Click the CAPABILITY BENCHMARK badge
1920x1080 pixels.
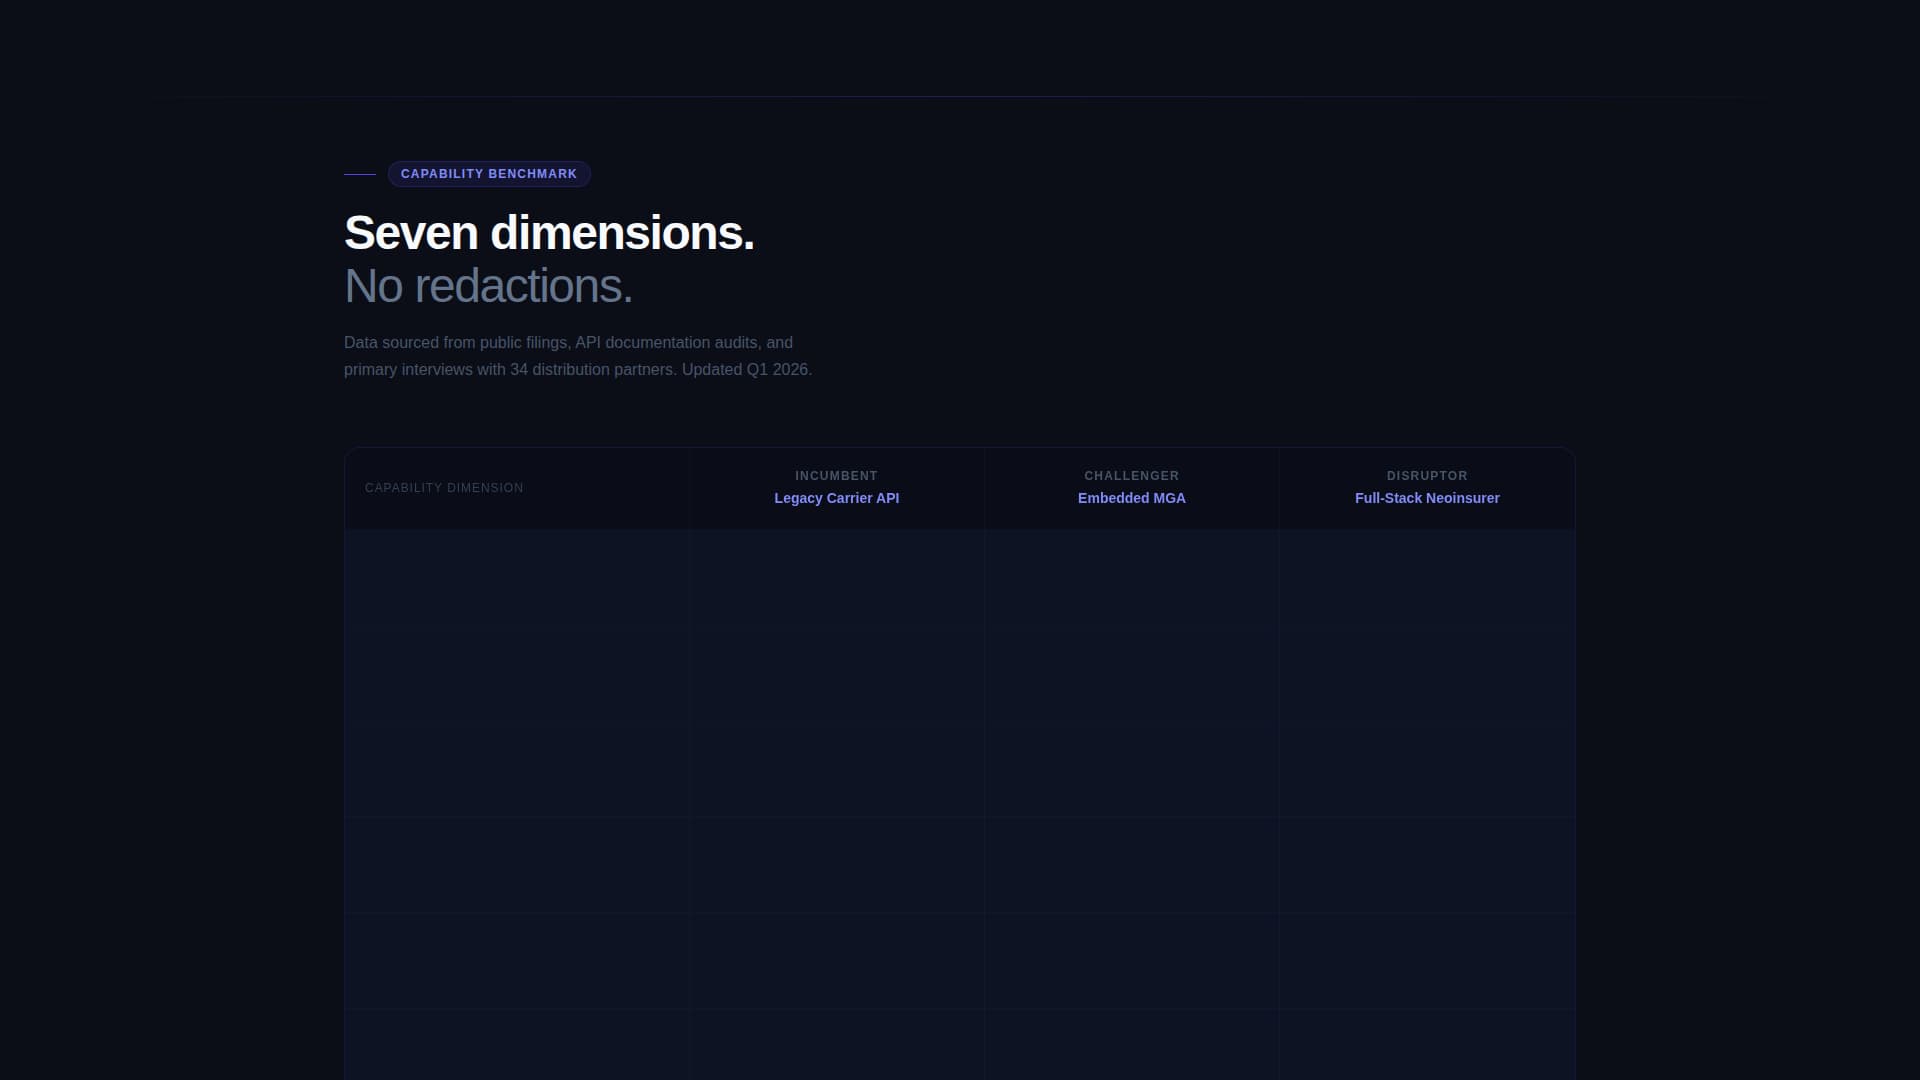[489, 173]
